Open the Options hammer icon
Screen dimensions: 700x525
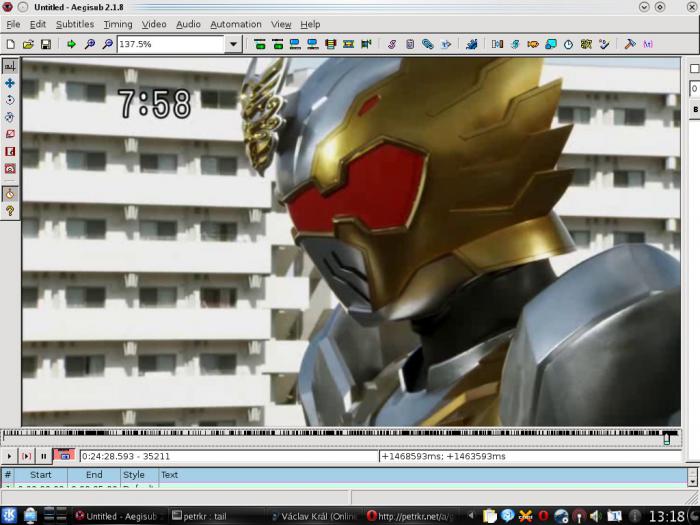tap(630, 44)
